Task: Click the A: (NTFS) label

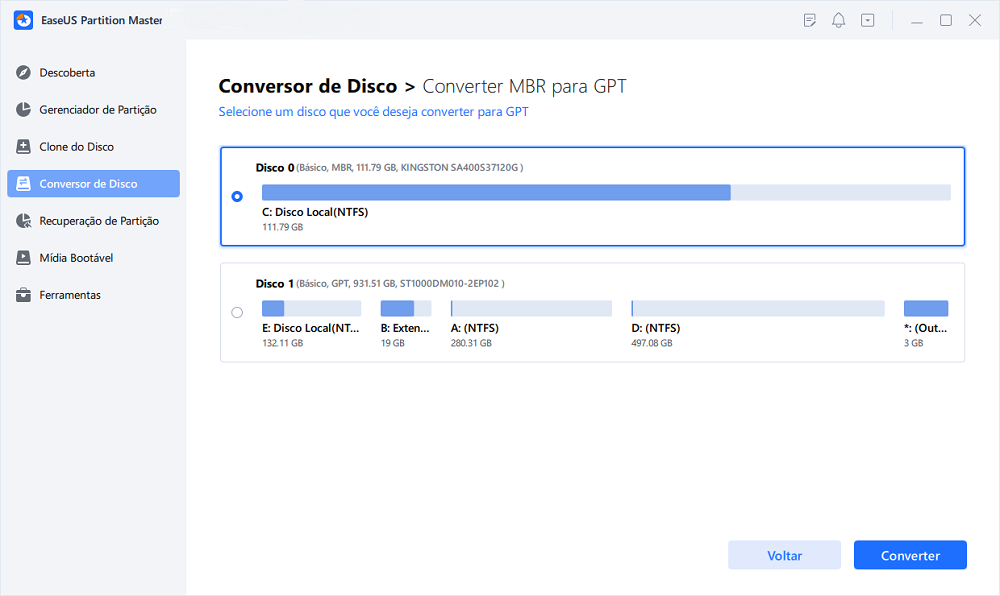Action: pos(475,328)
